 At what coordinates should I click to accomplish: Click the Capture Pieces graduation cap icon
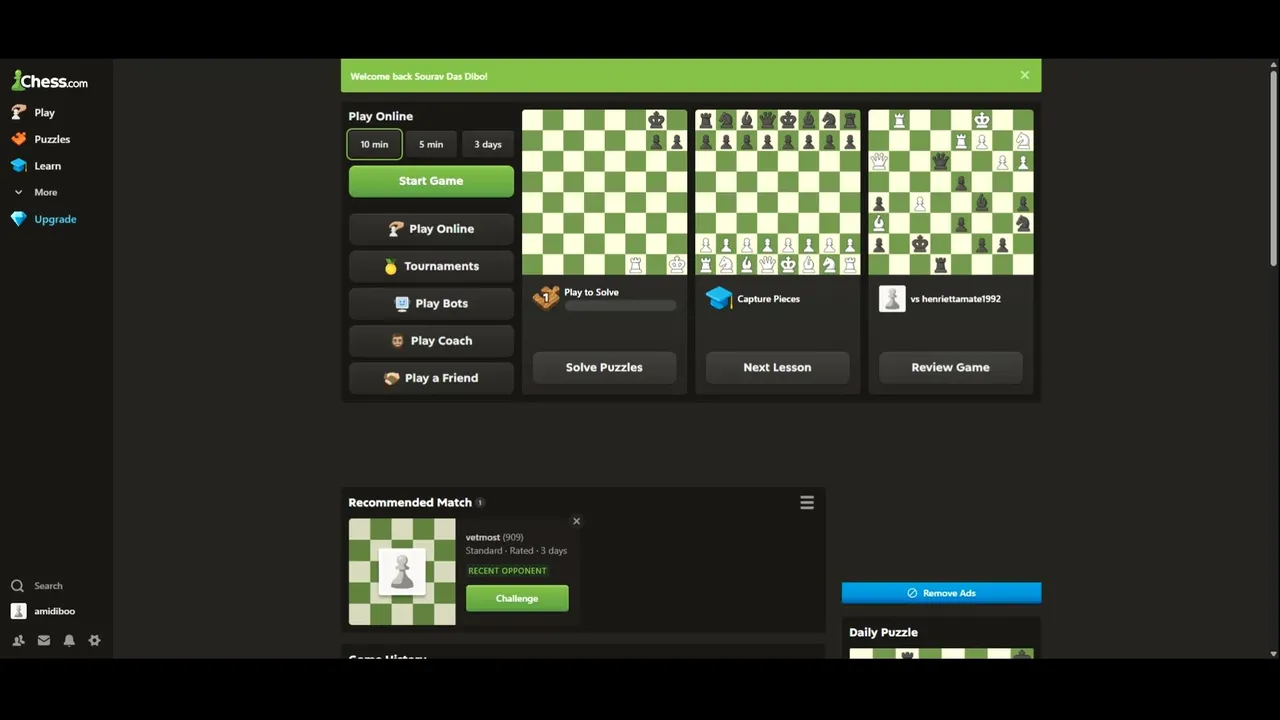pyautogui.click(x=719, y=298)
